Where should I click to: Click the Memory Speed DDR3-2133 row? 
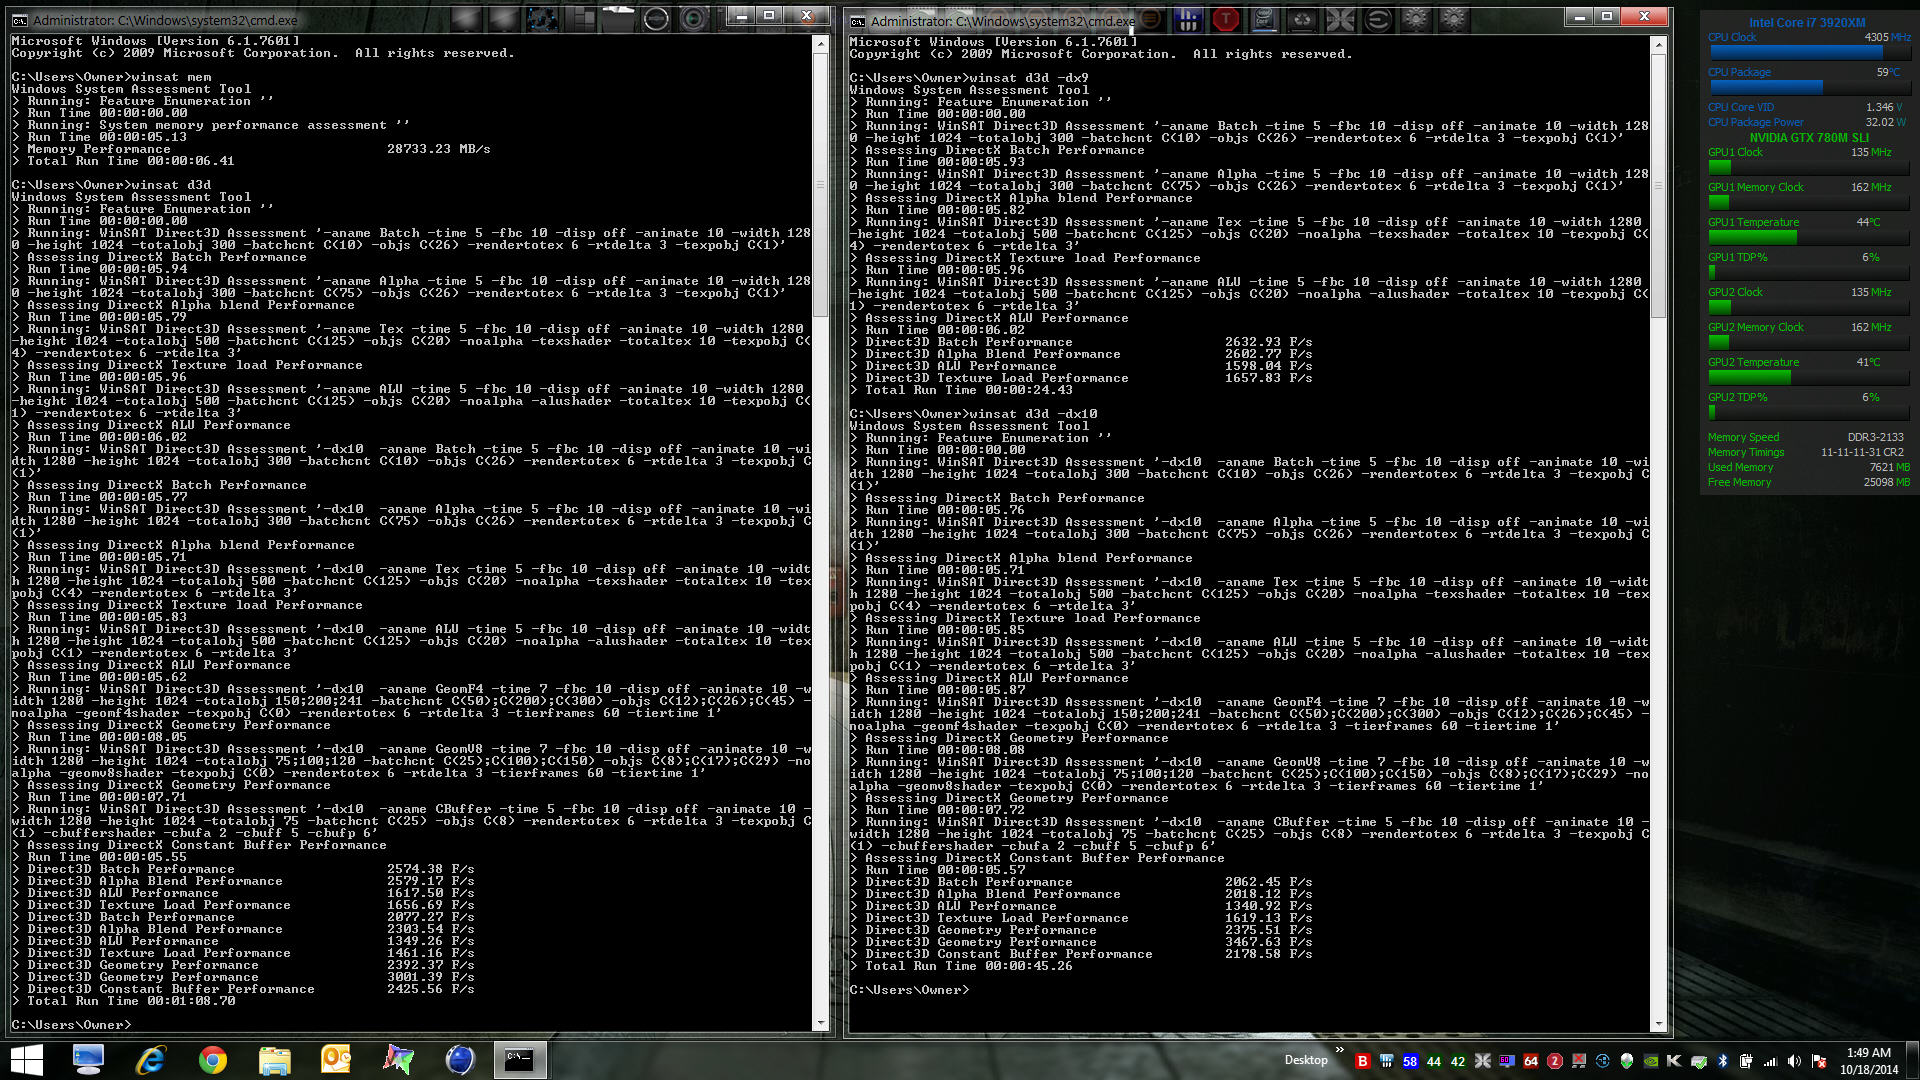click(x=1808, y=437)
